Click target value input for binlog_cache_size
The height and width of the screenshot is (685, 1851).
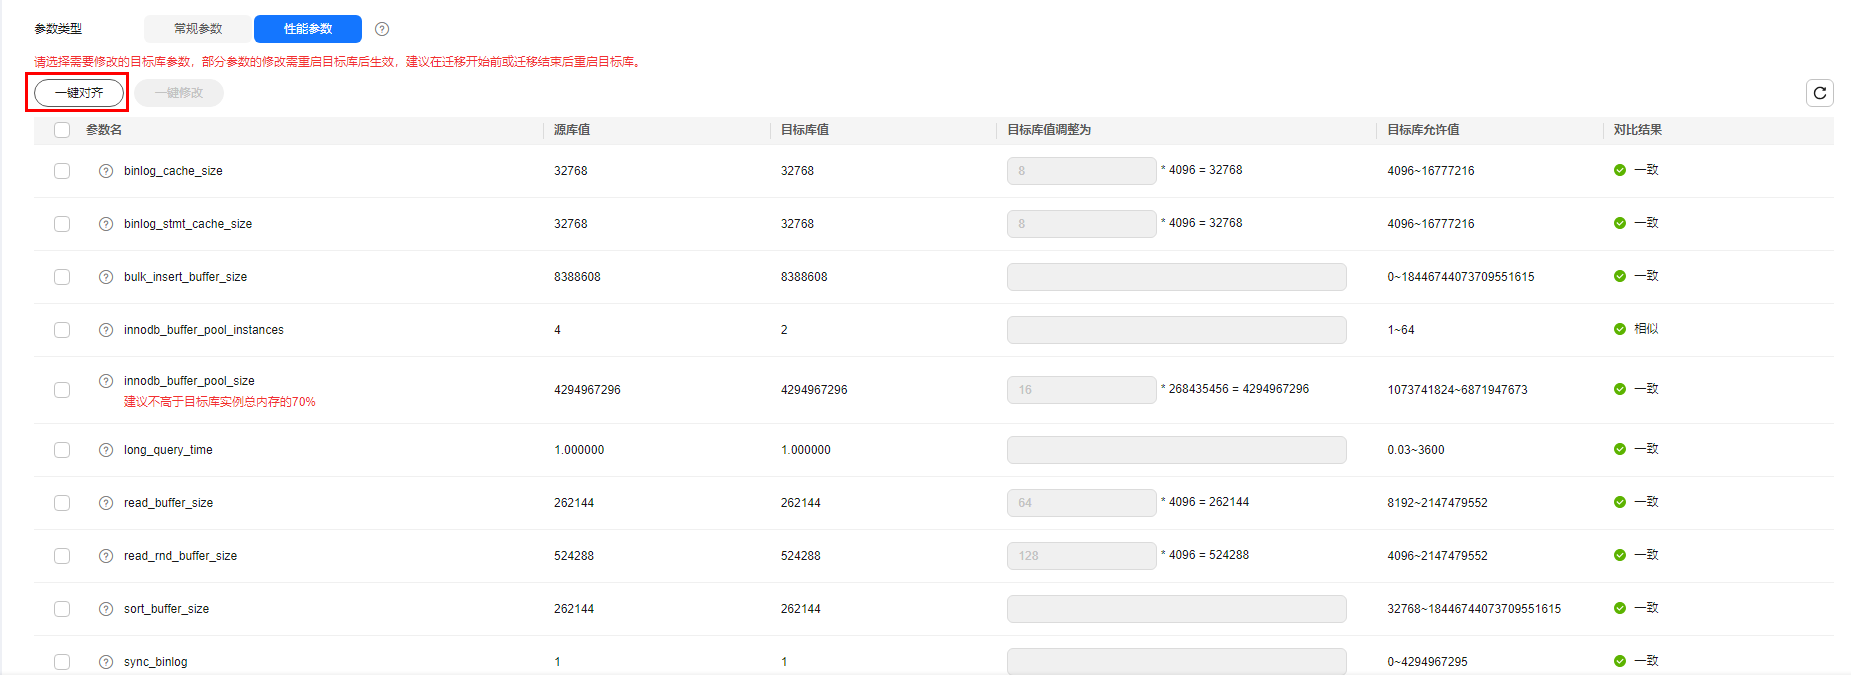click(1081, 171)
